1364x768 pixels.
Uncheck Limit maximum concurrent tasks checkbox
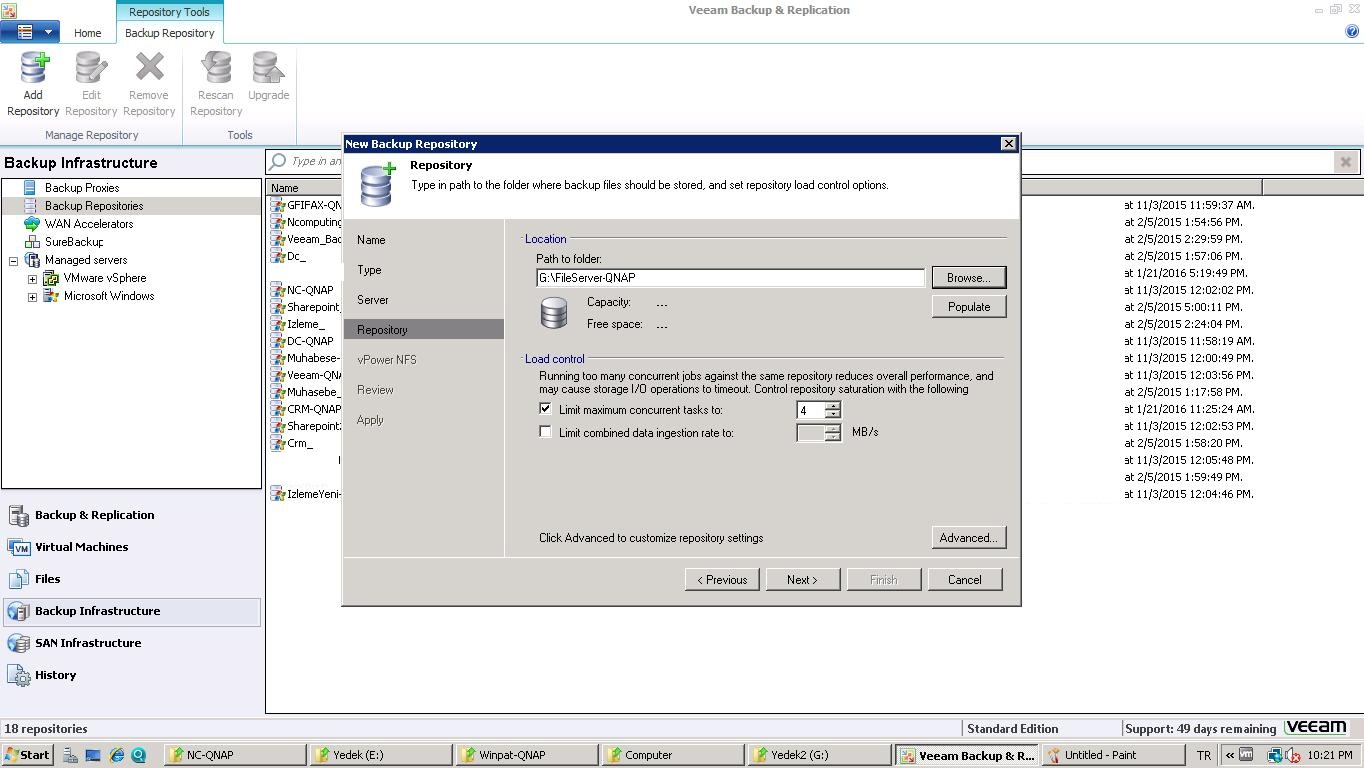point(545,409)
